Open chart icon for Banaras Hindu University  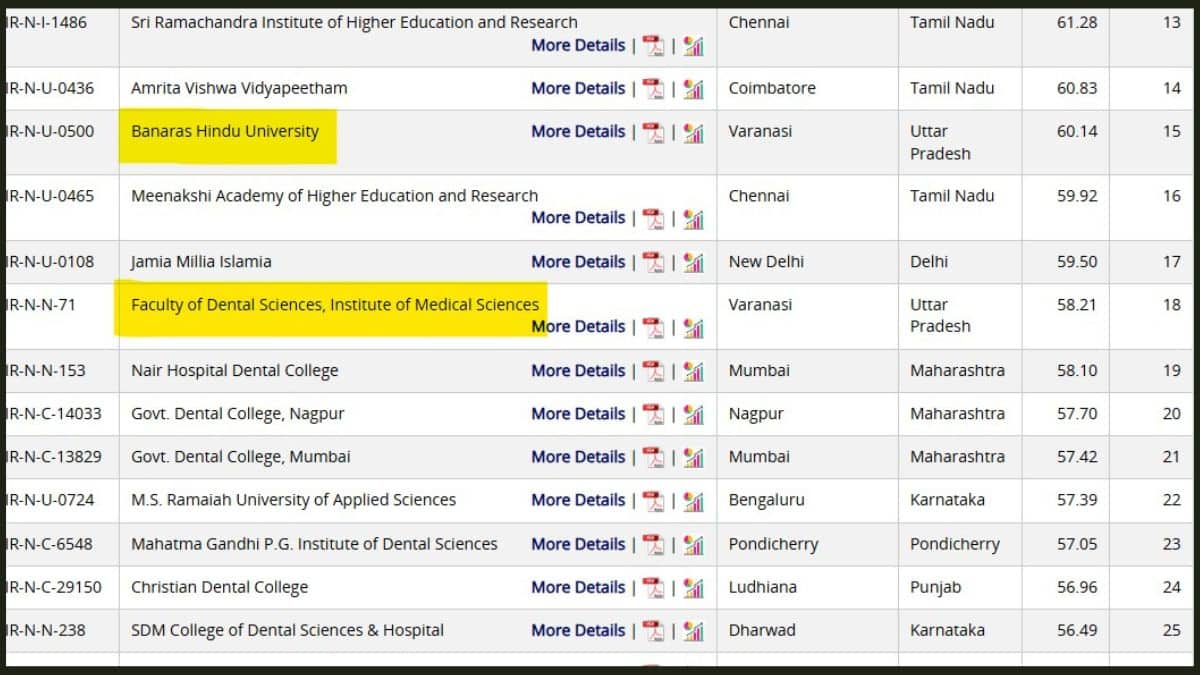pos(693,132)
